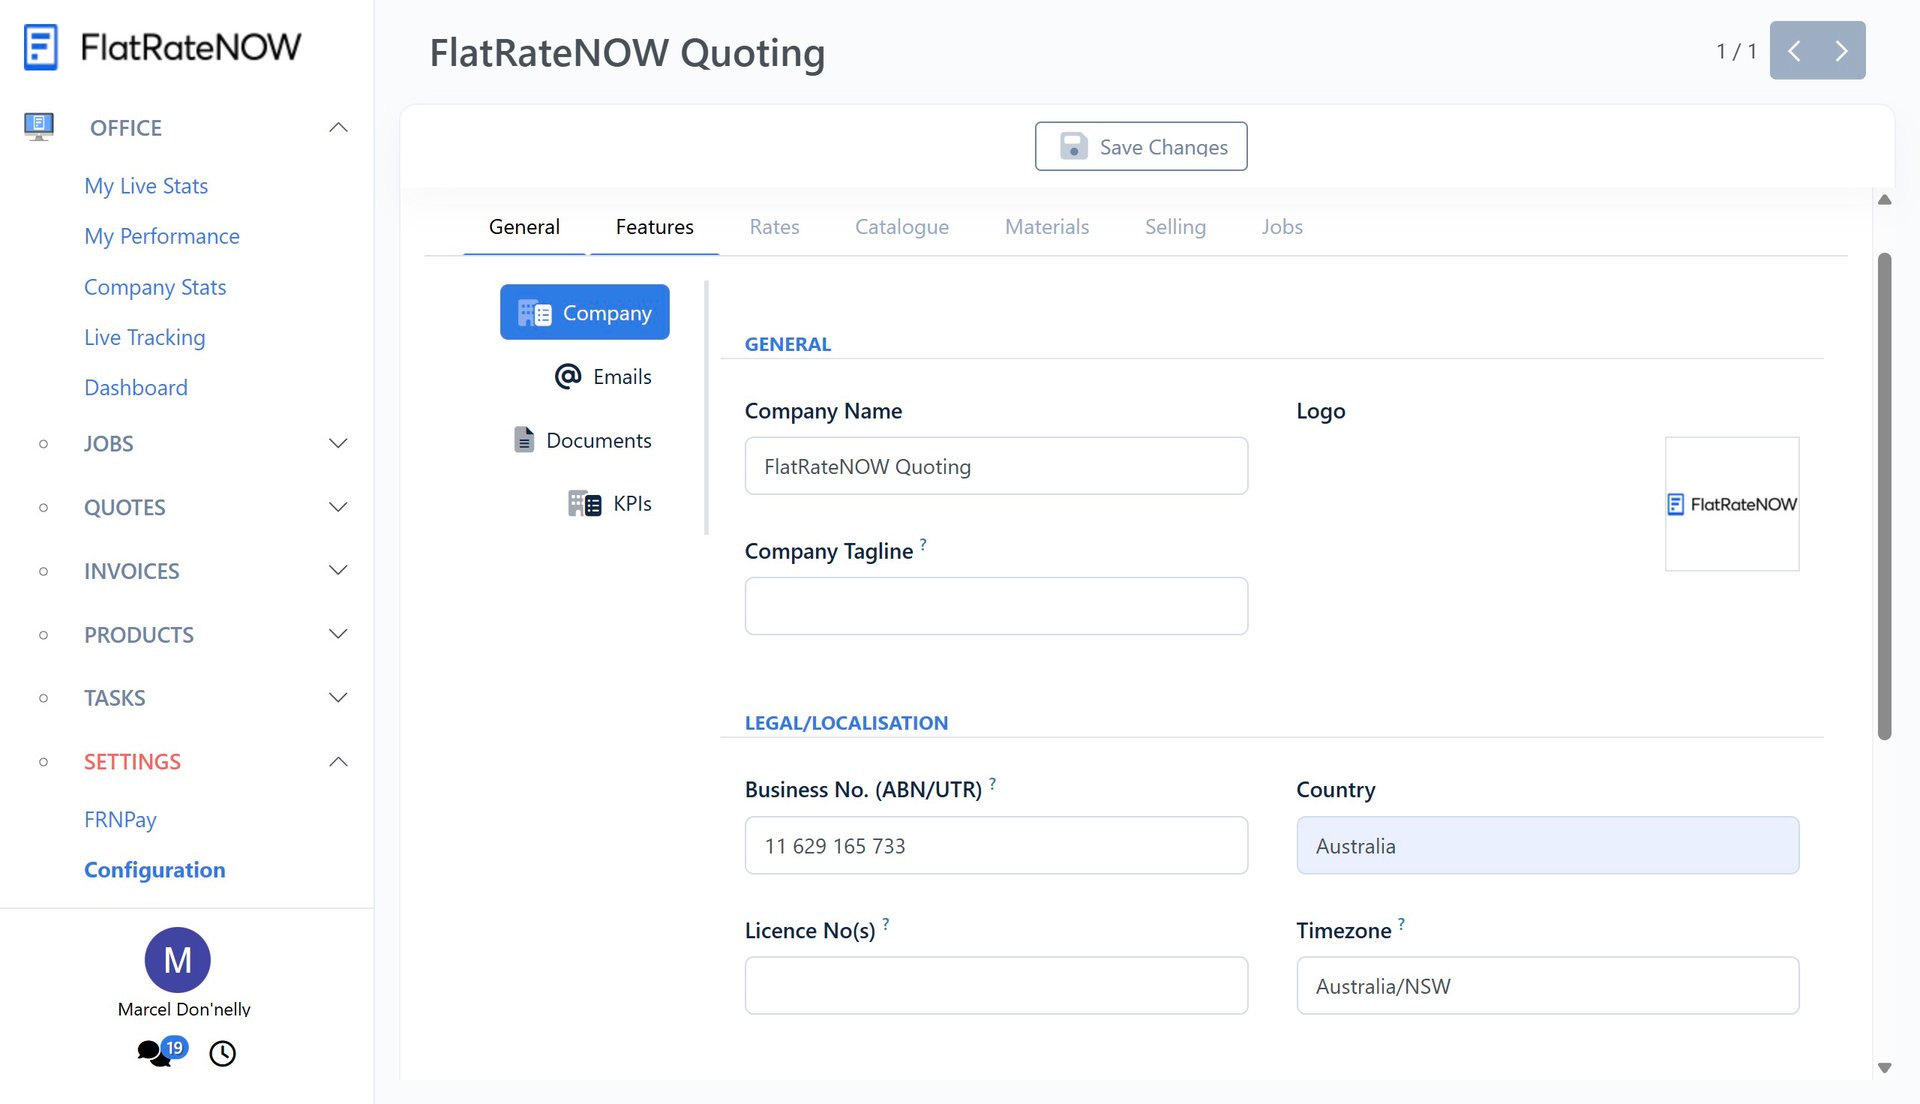1920x1104 pixels.
Task: Click the Save Changes button
Action: [1141, 147]
